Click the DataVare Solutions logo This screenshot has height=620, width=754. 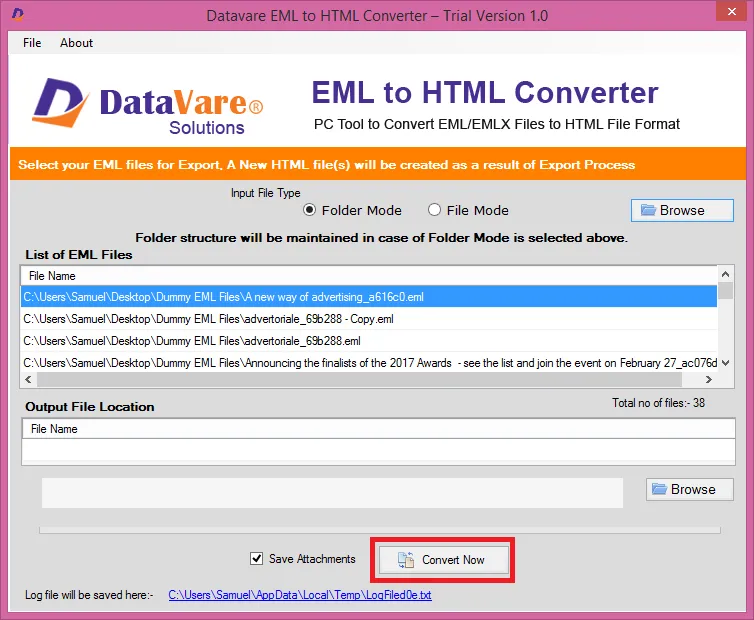[x=148, y=106]
